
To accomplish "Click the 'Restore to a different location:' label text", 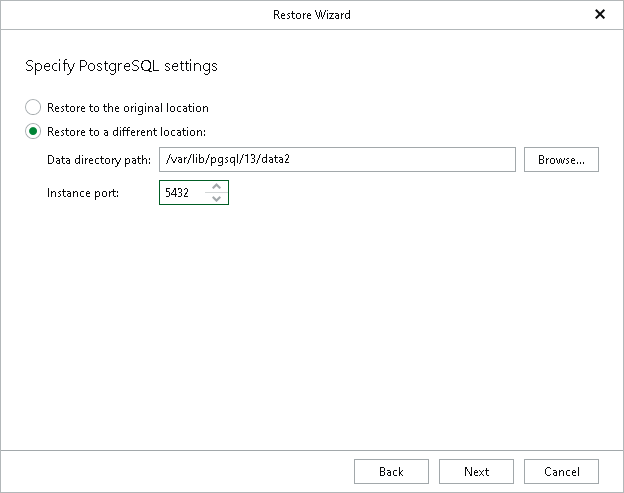I will (x=126, y=132).
